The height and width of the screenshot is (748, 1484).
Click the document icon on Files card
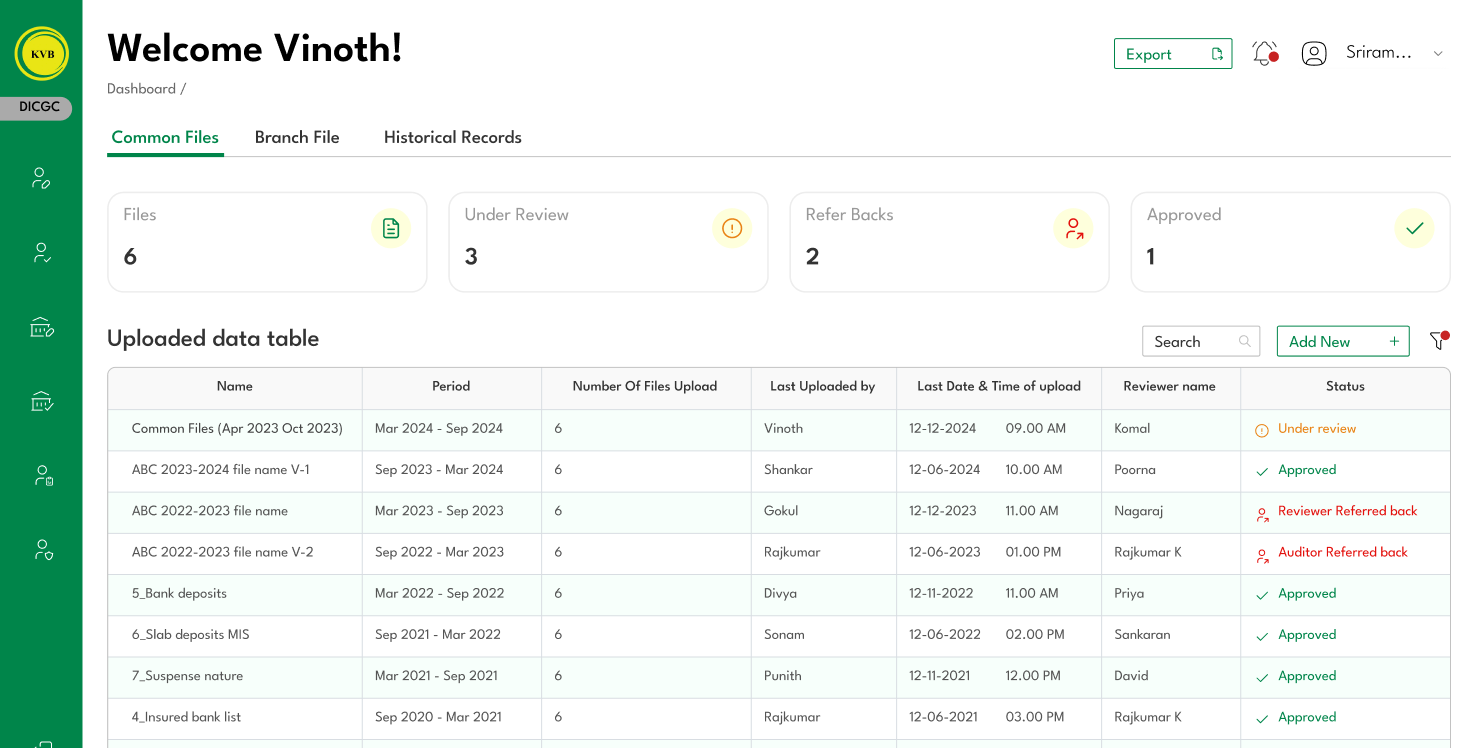tap(391, 229)
